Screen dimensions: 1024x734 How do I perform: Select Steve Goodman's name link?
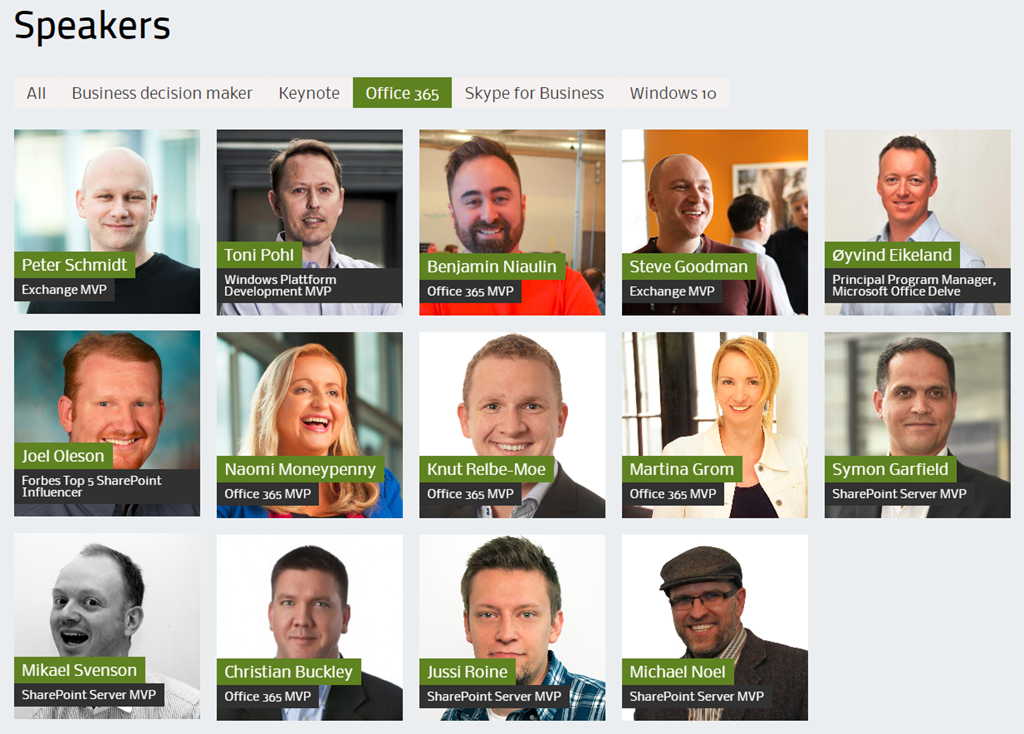pos(688,266)
